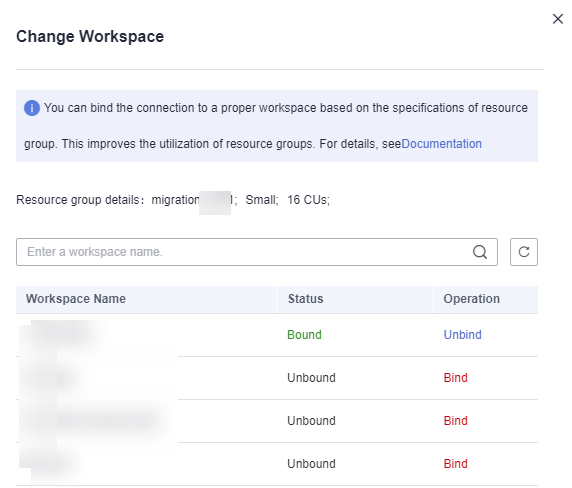Bind the last Unbound workspace listed

(456, 464)
